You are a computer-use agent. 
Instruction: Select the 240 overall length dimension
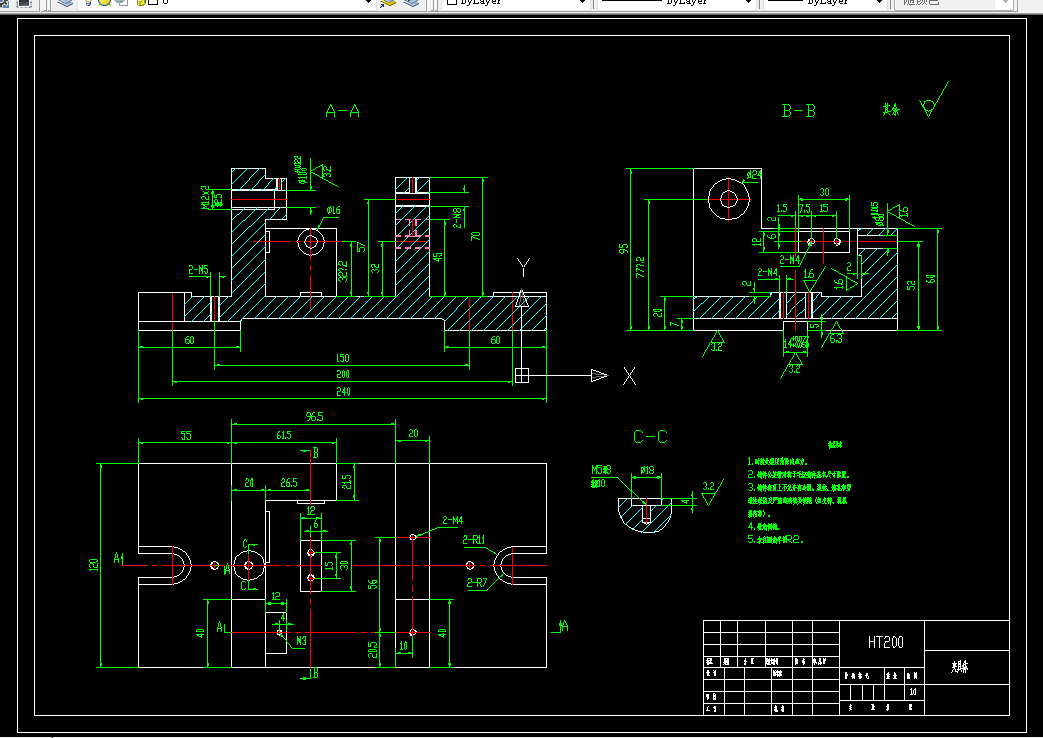pyautogui.click(x=343, y=391)
